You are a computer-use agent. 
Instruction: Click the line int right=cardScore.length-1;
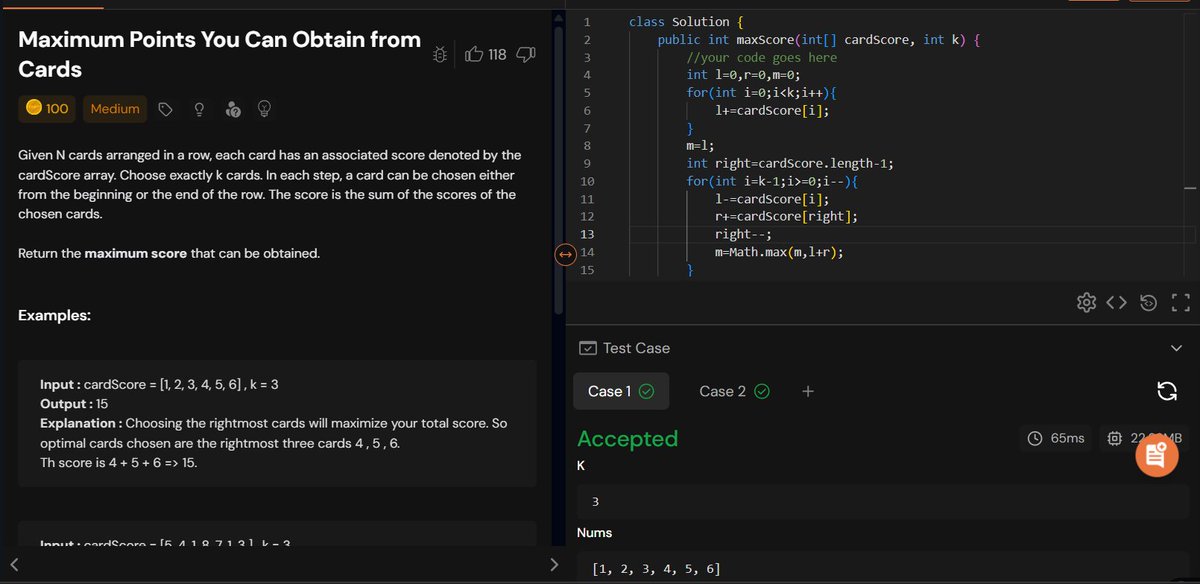pyautogui.click(x=789, y=164)
